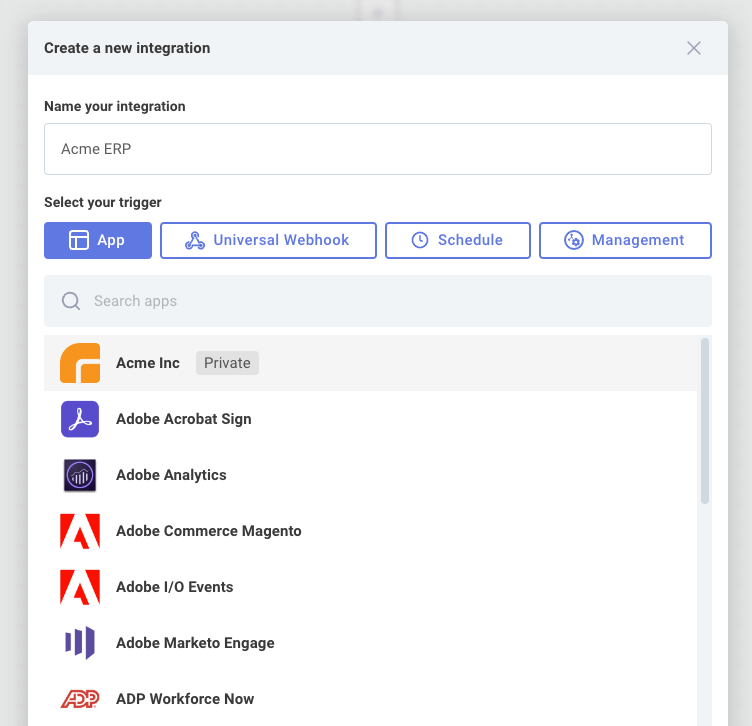Click the clock icon in Schedule button
Image resolution: width=752 pixels, height=726 pixels.
pyautogui.click(x=420, y=240)
